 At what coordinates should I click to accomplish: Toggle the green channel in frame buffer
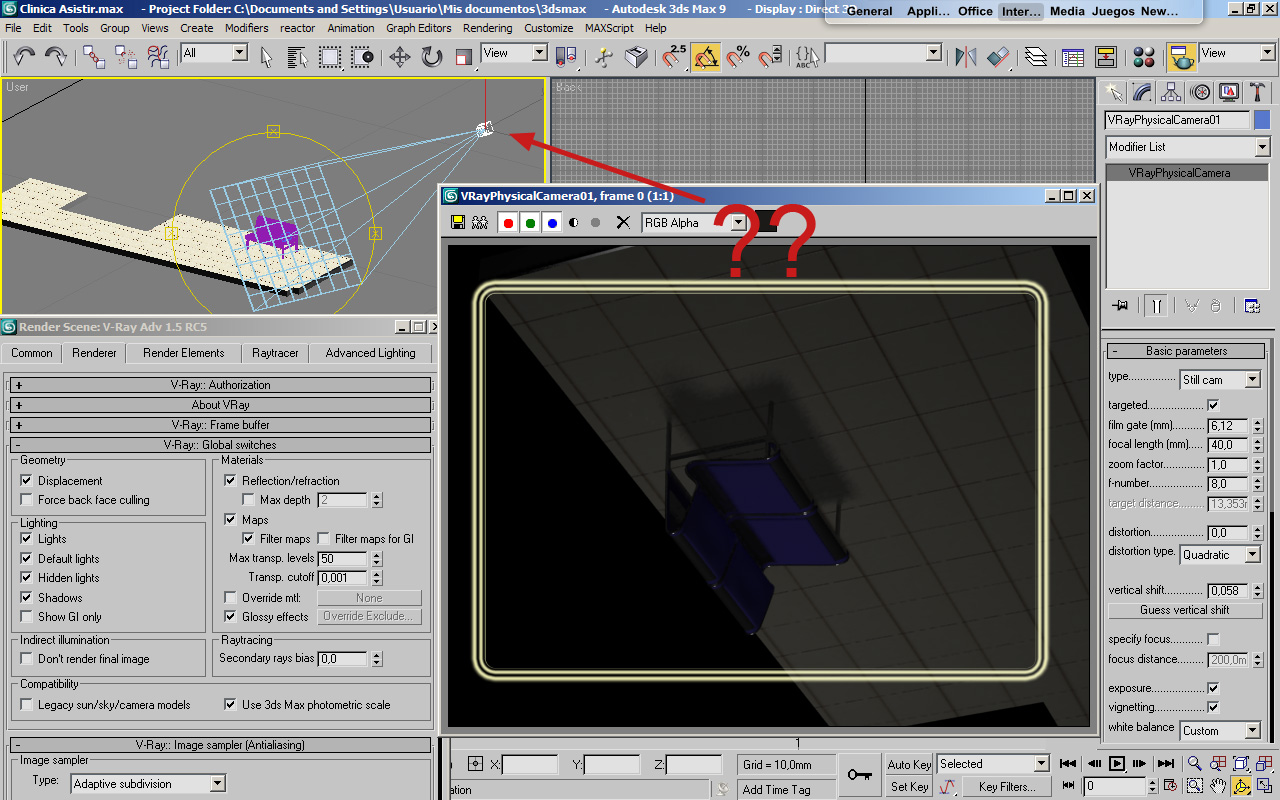pyautogui.click(x=530, y=222)
